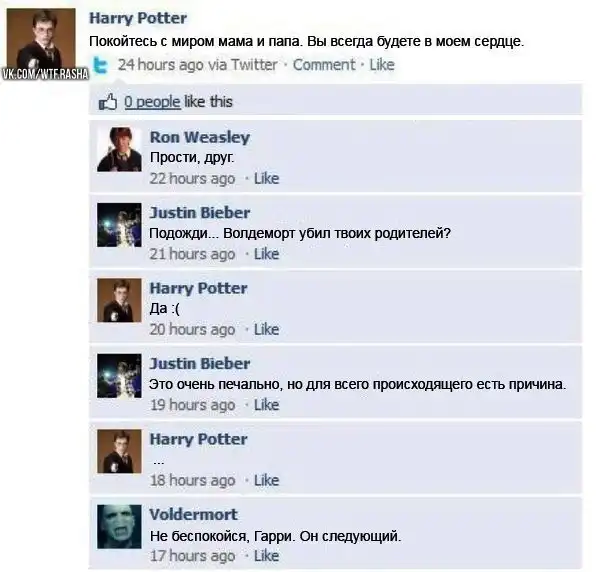Click the thumbs-up icon beside people like this

click(x=108, y=102)
